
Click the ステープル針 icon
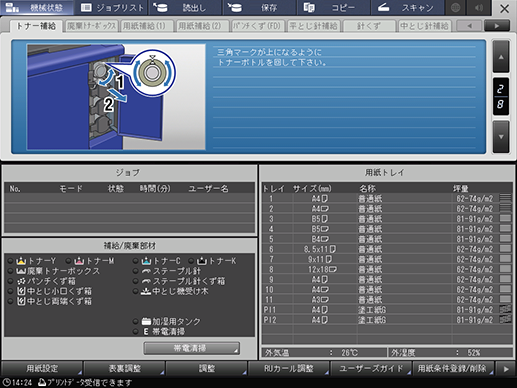point(146,271)
